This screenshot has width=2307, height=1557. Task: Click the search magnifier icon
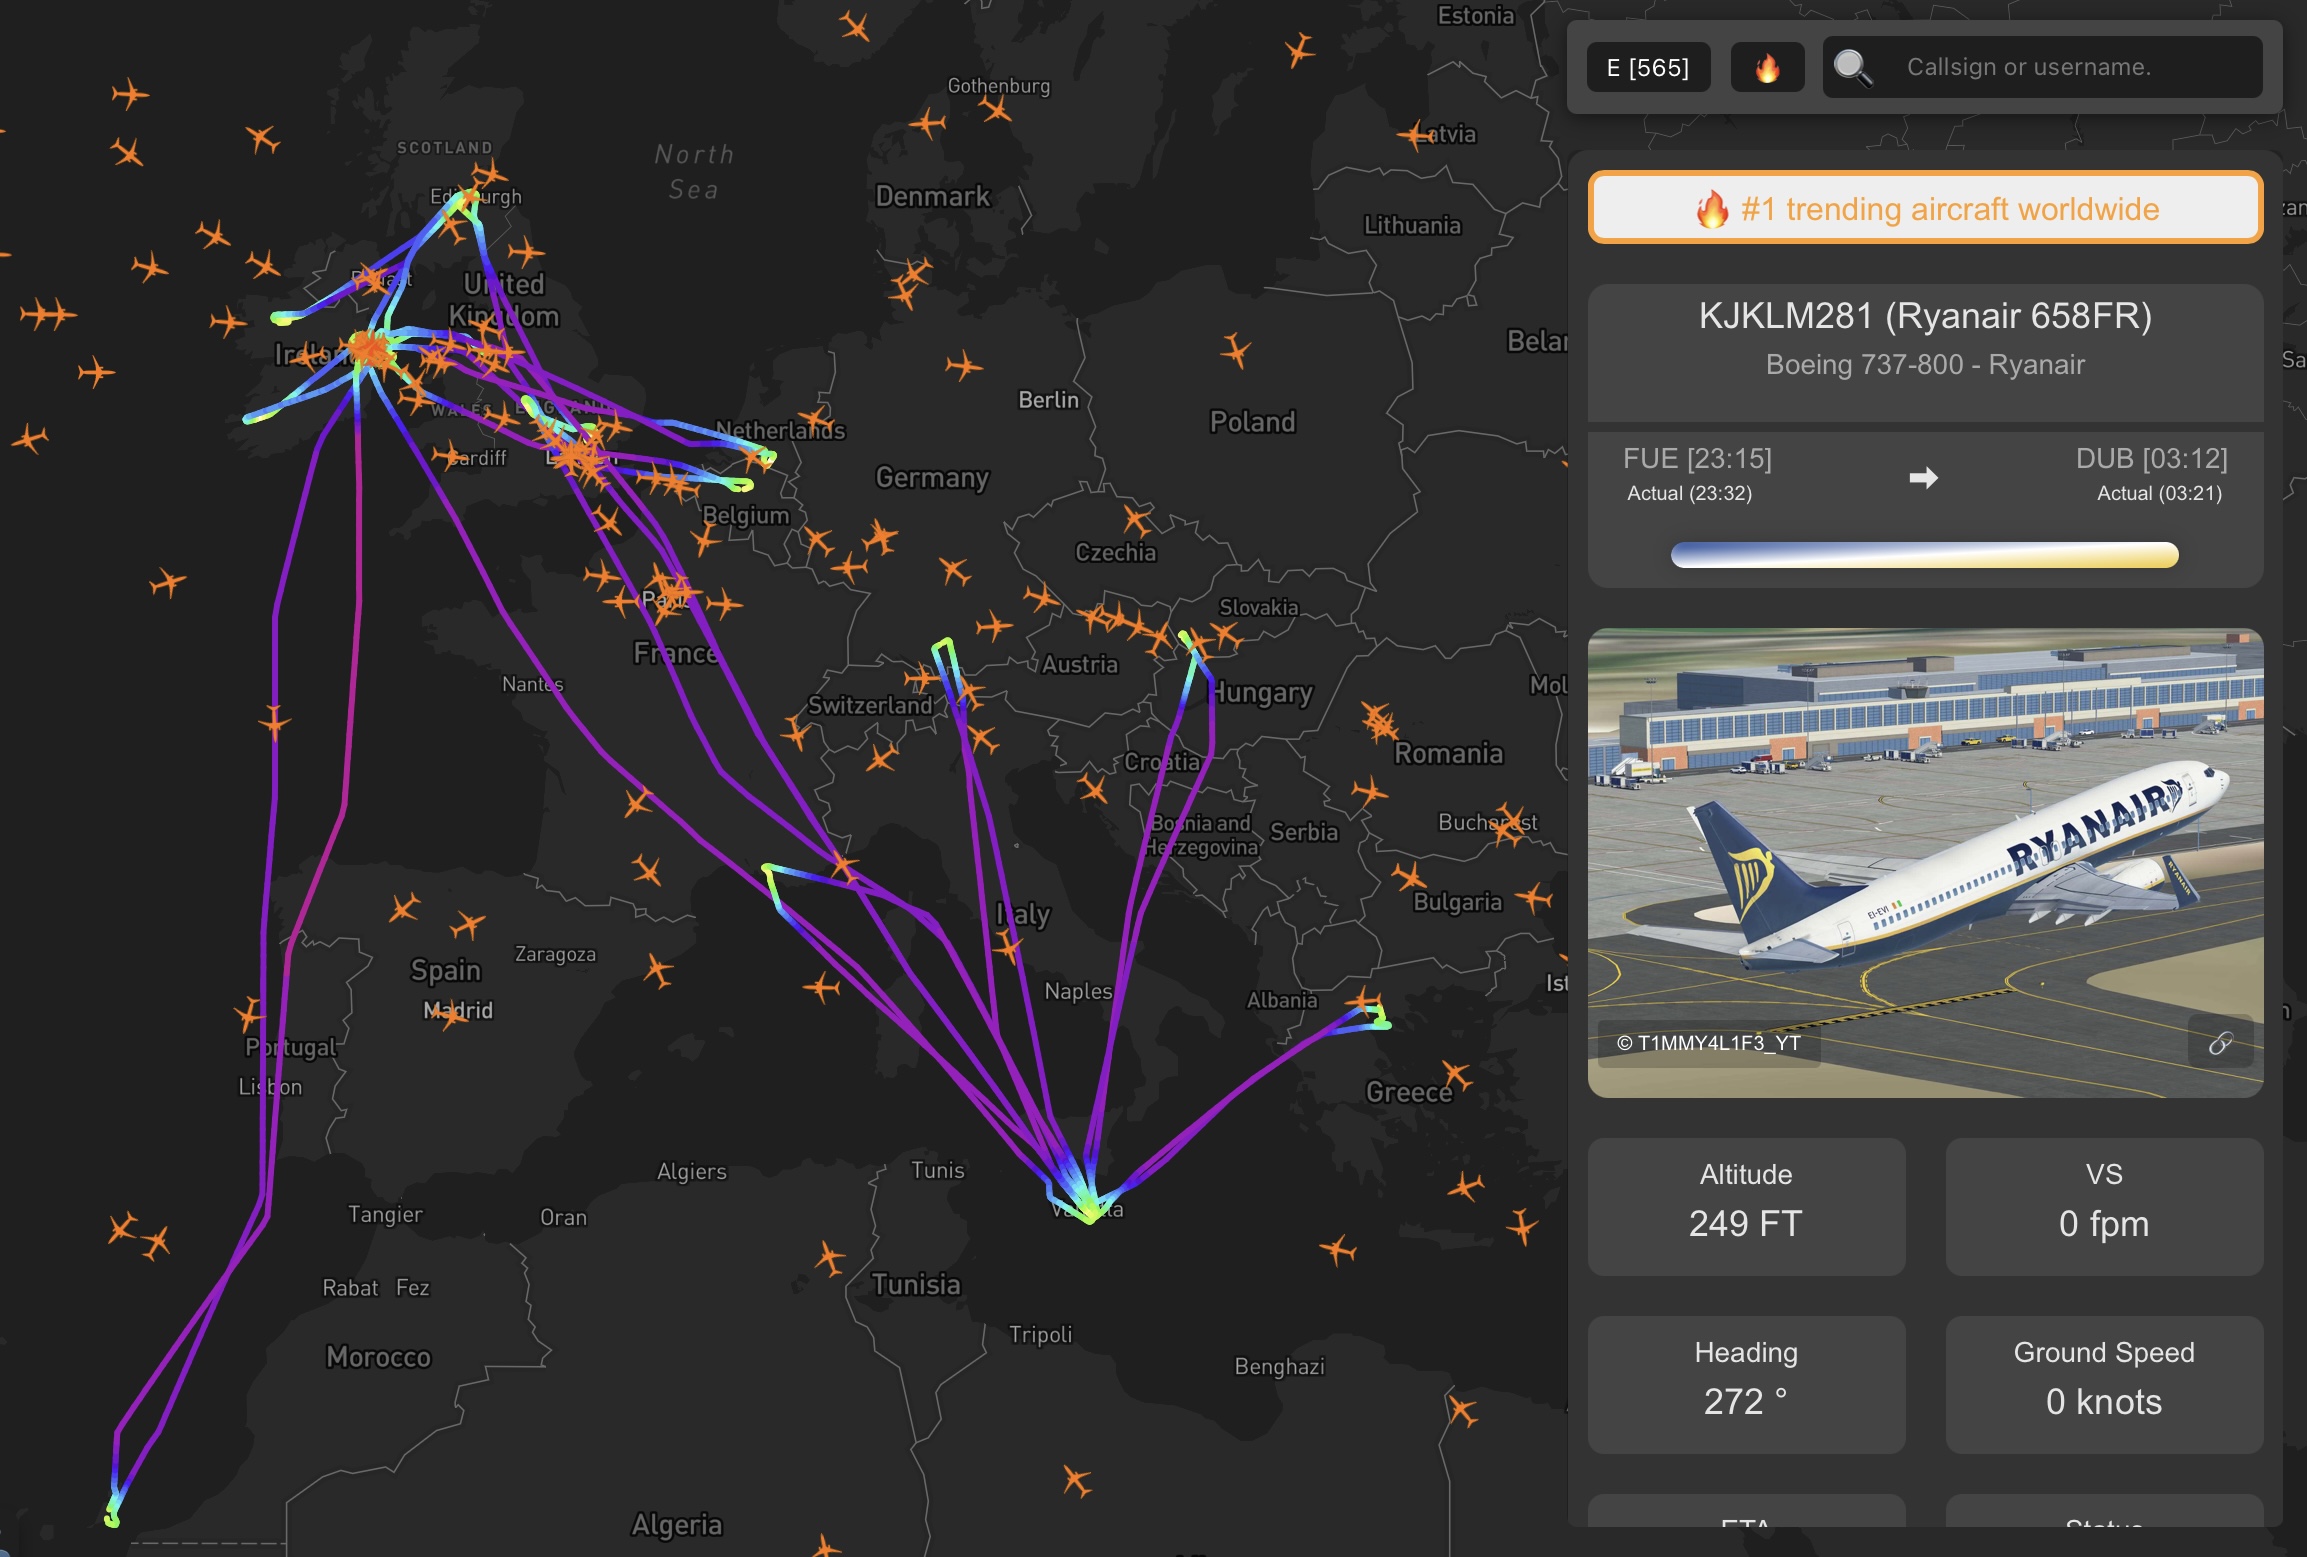pos(1850,66)
